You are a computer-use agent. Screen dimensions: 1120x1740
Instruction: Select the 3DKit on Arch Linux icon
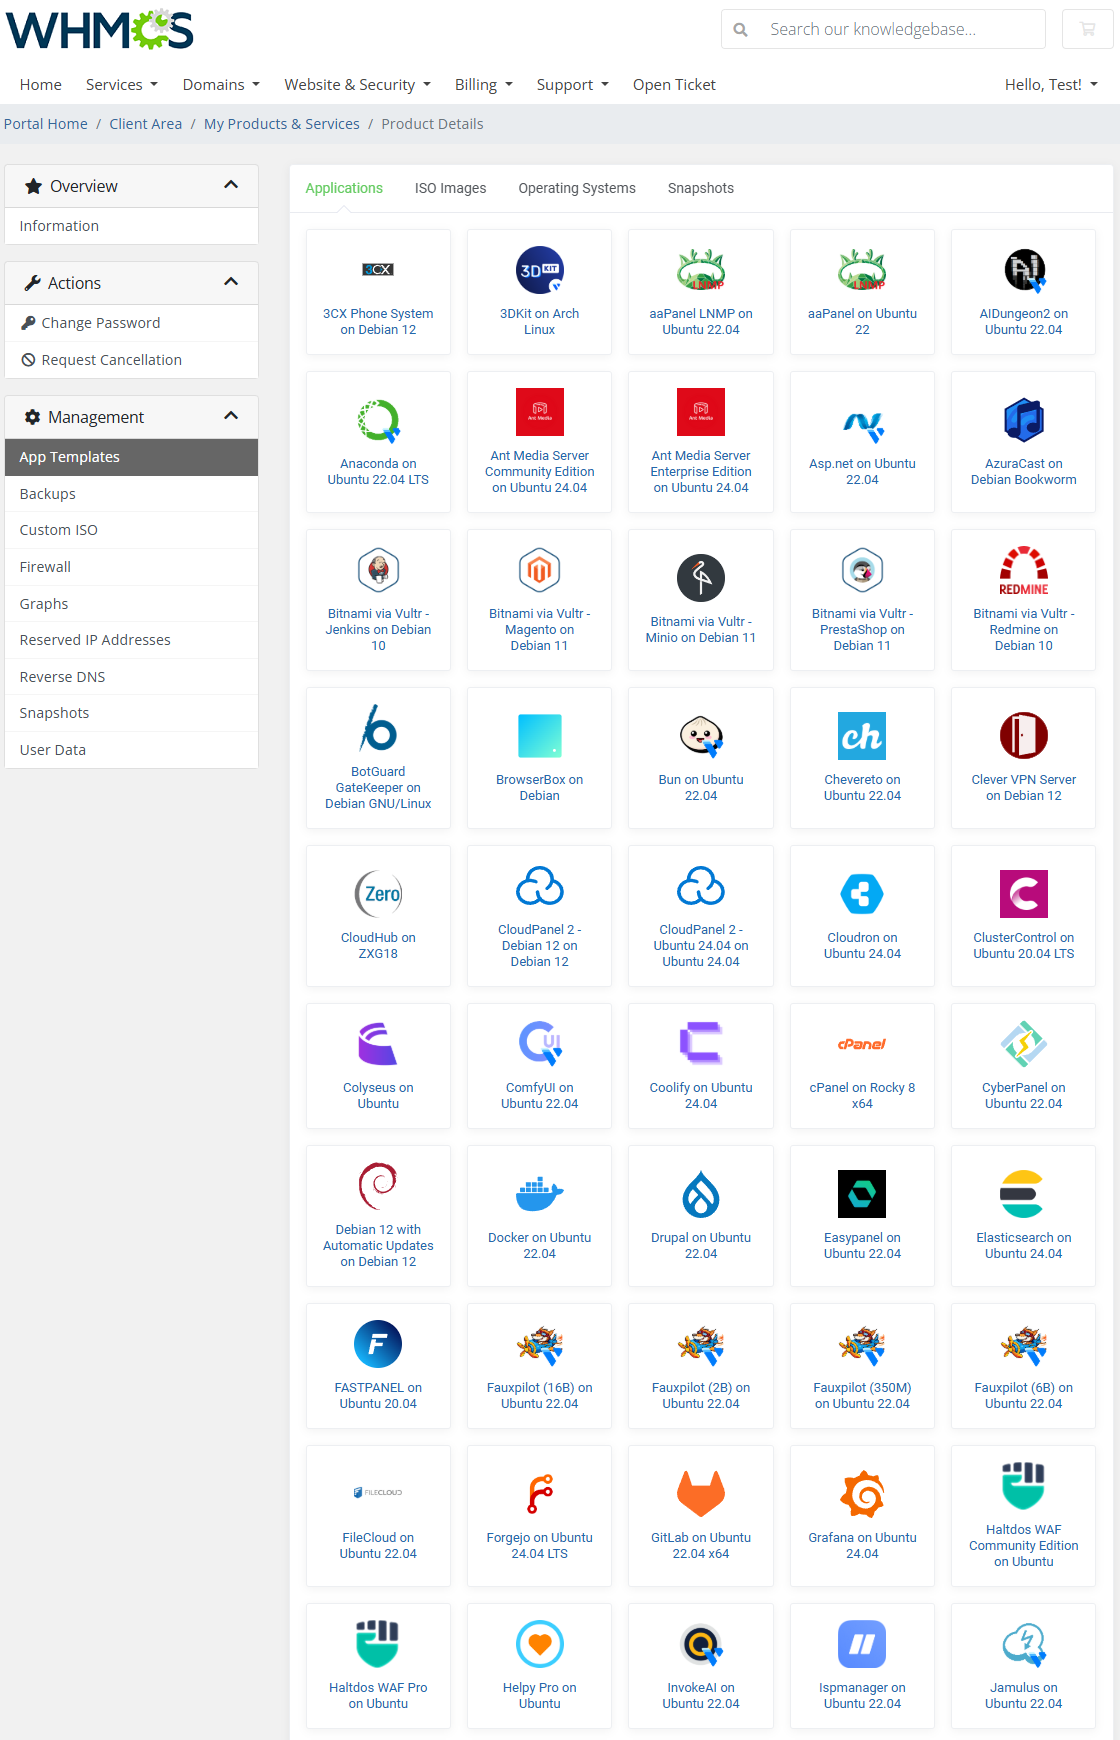click(540, 270)
